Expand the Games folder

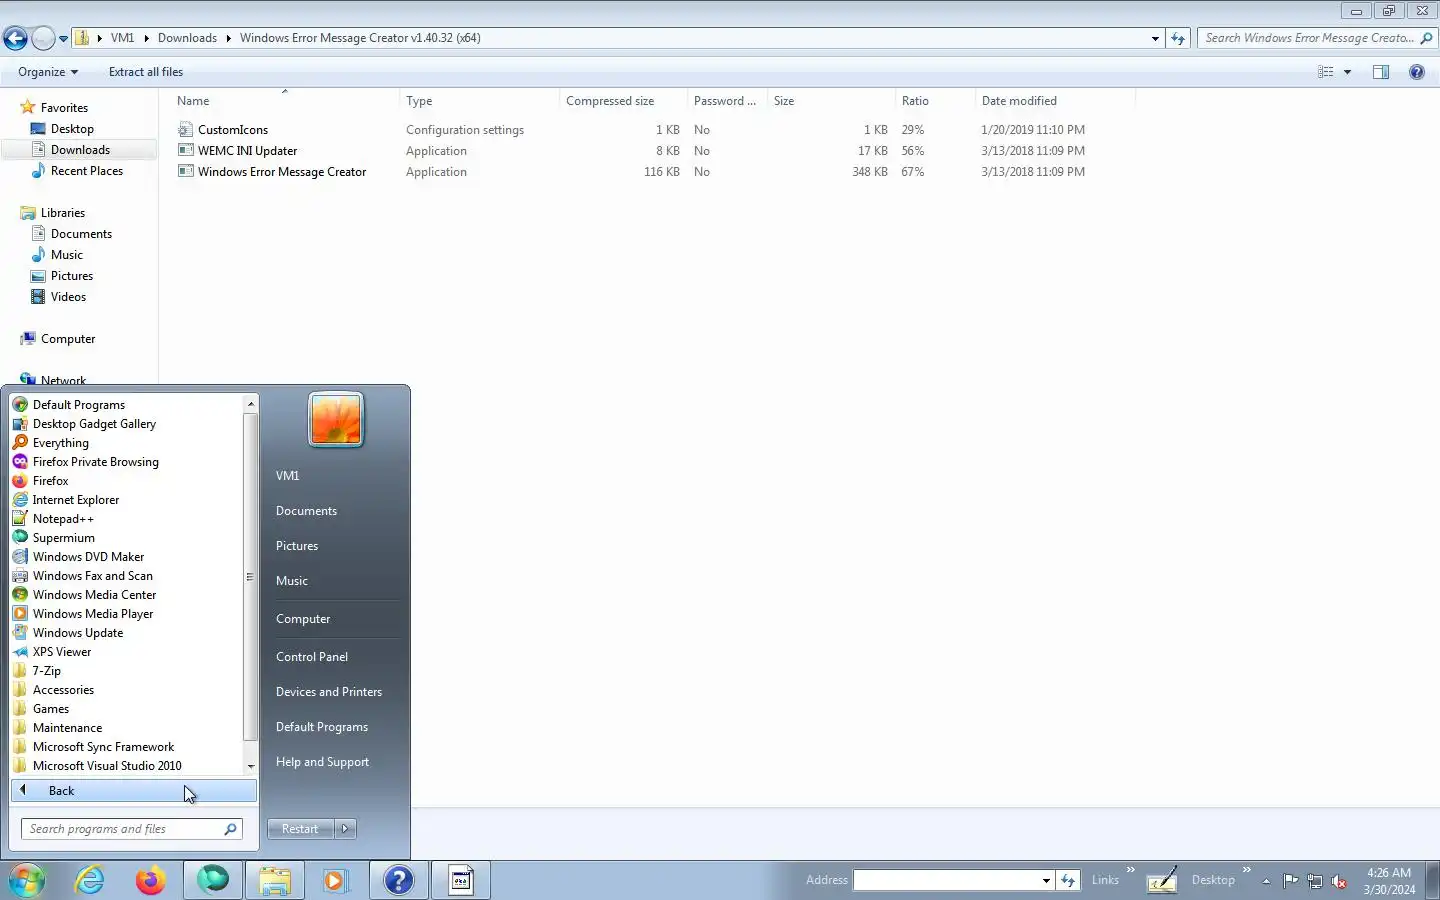[50, 709]
